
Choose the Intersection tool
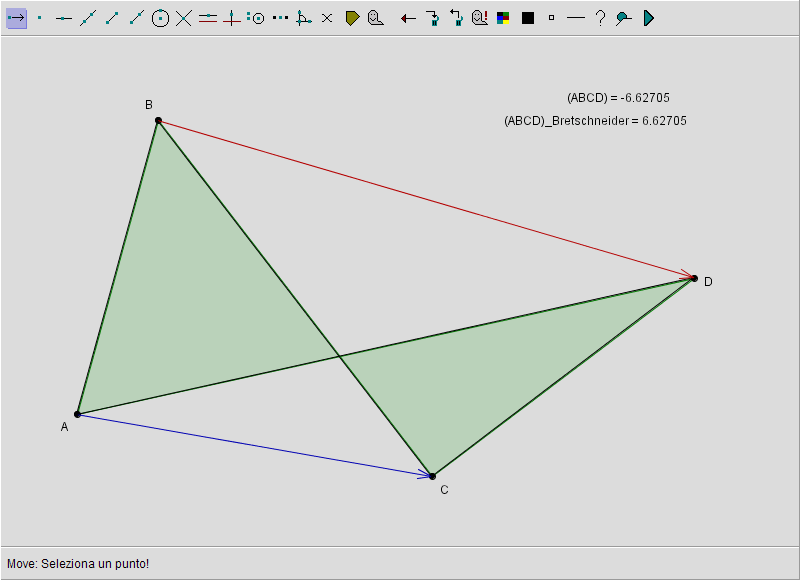pyautogui.click(x=184, y=18)
